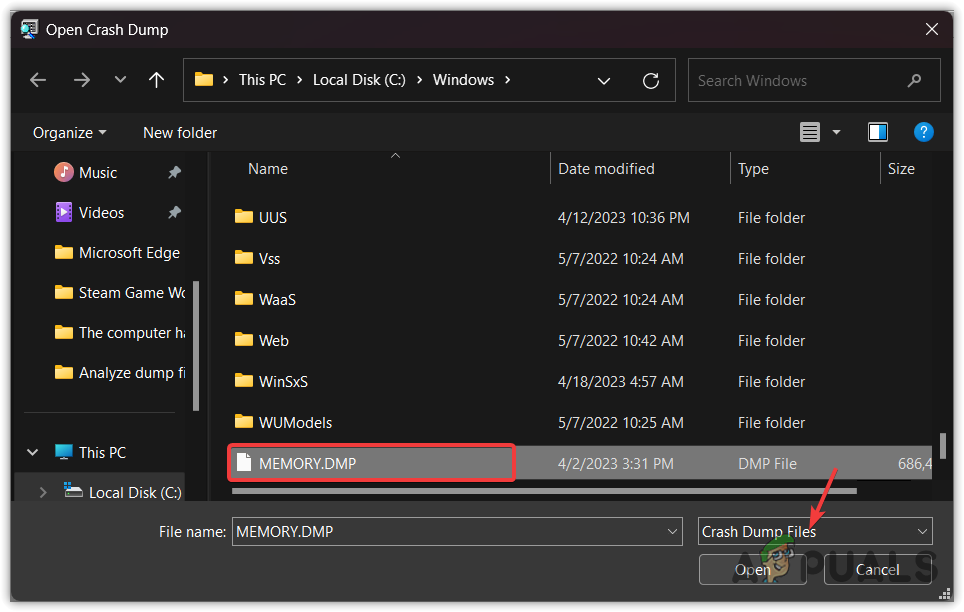Expand the chevron after This PC breadcrumb
Image resolution: width=964 pixels, height=612 pixels.
coord(299,80)
